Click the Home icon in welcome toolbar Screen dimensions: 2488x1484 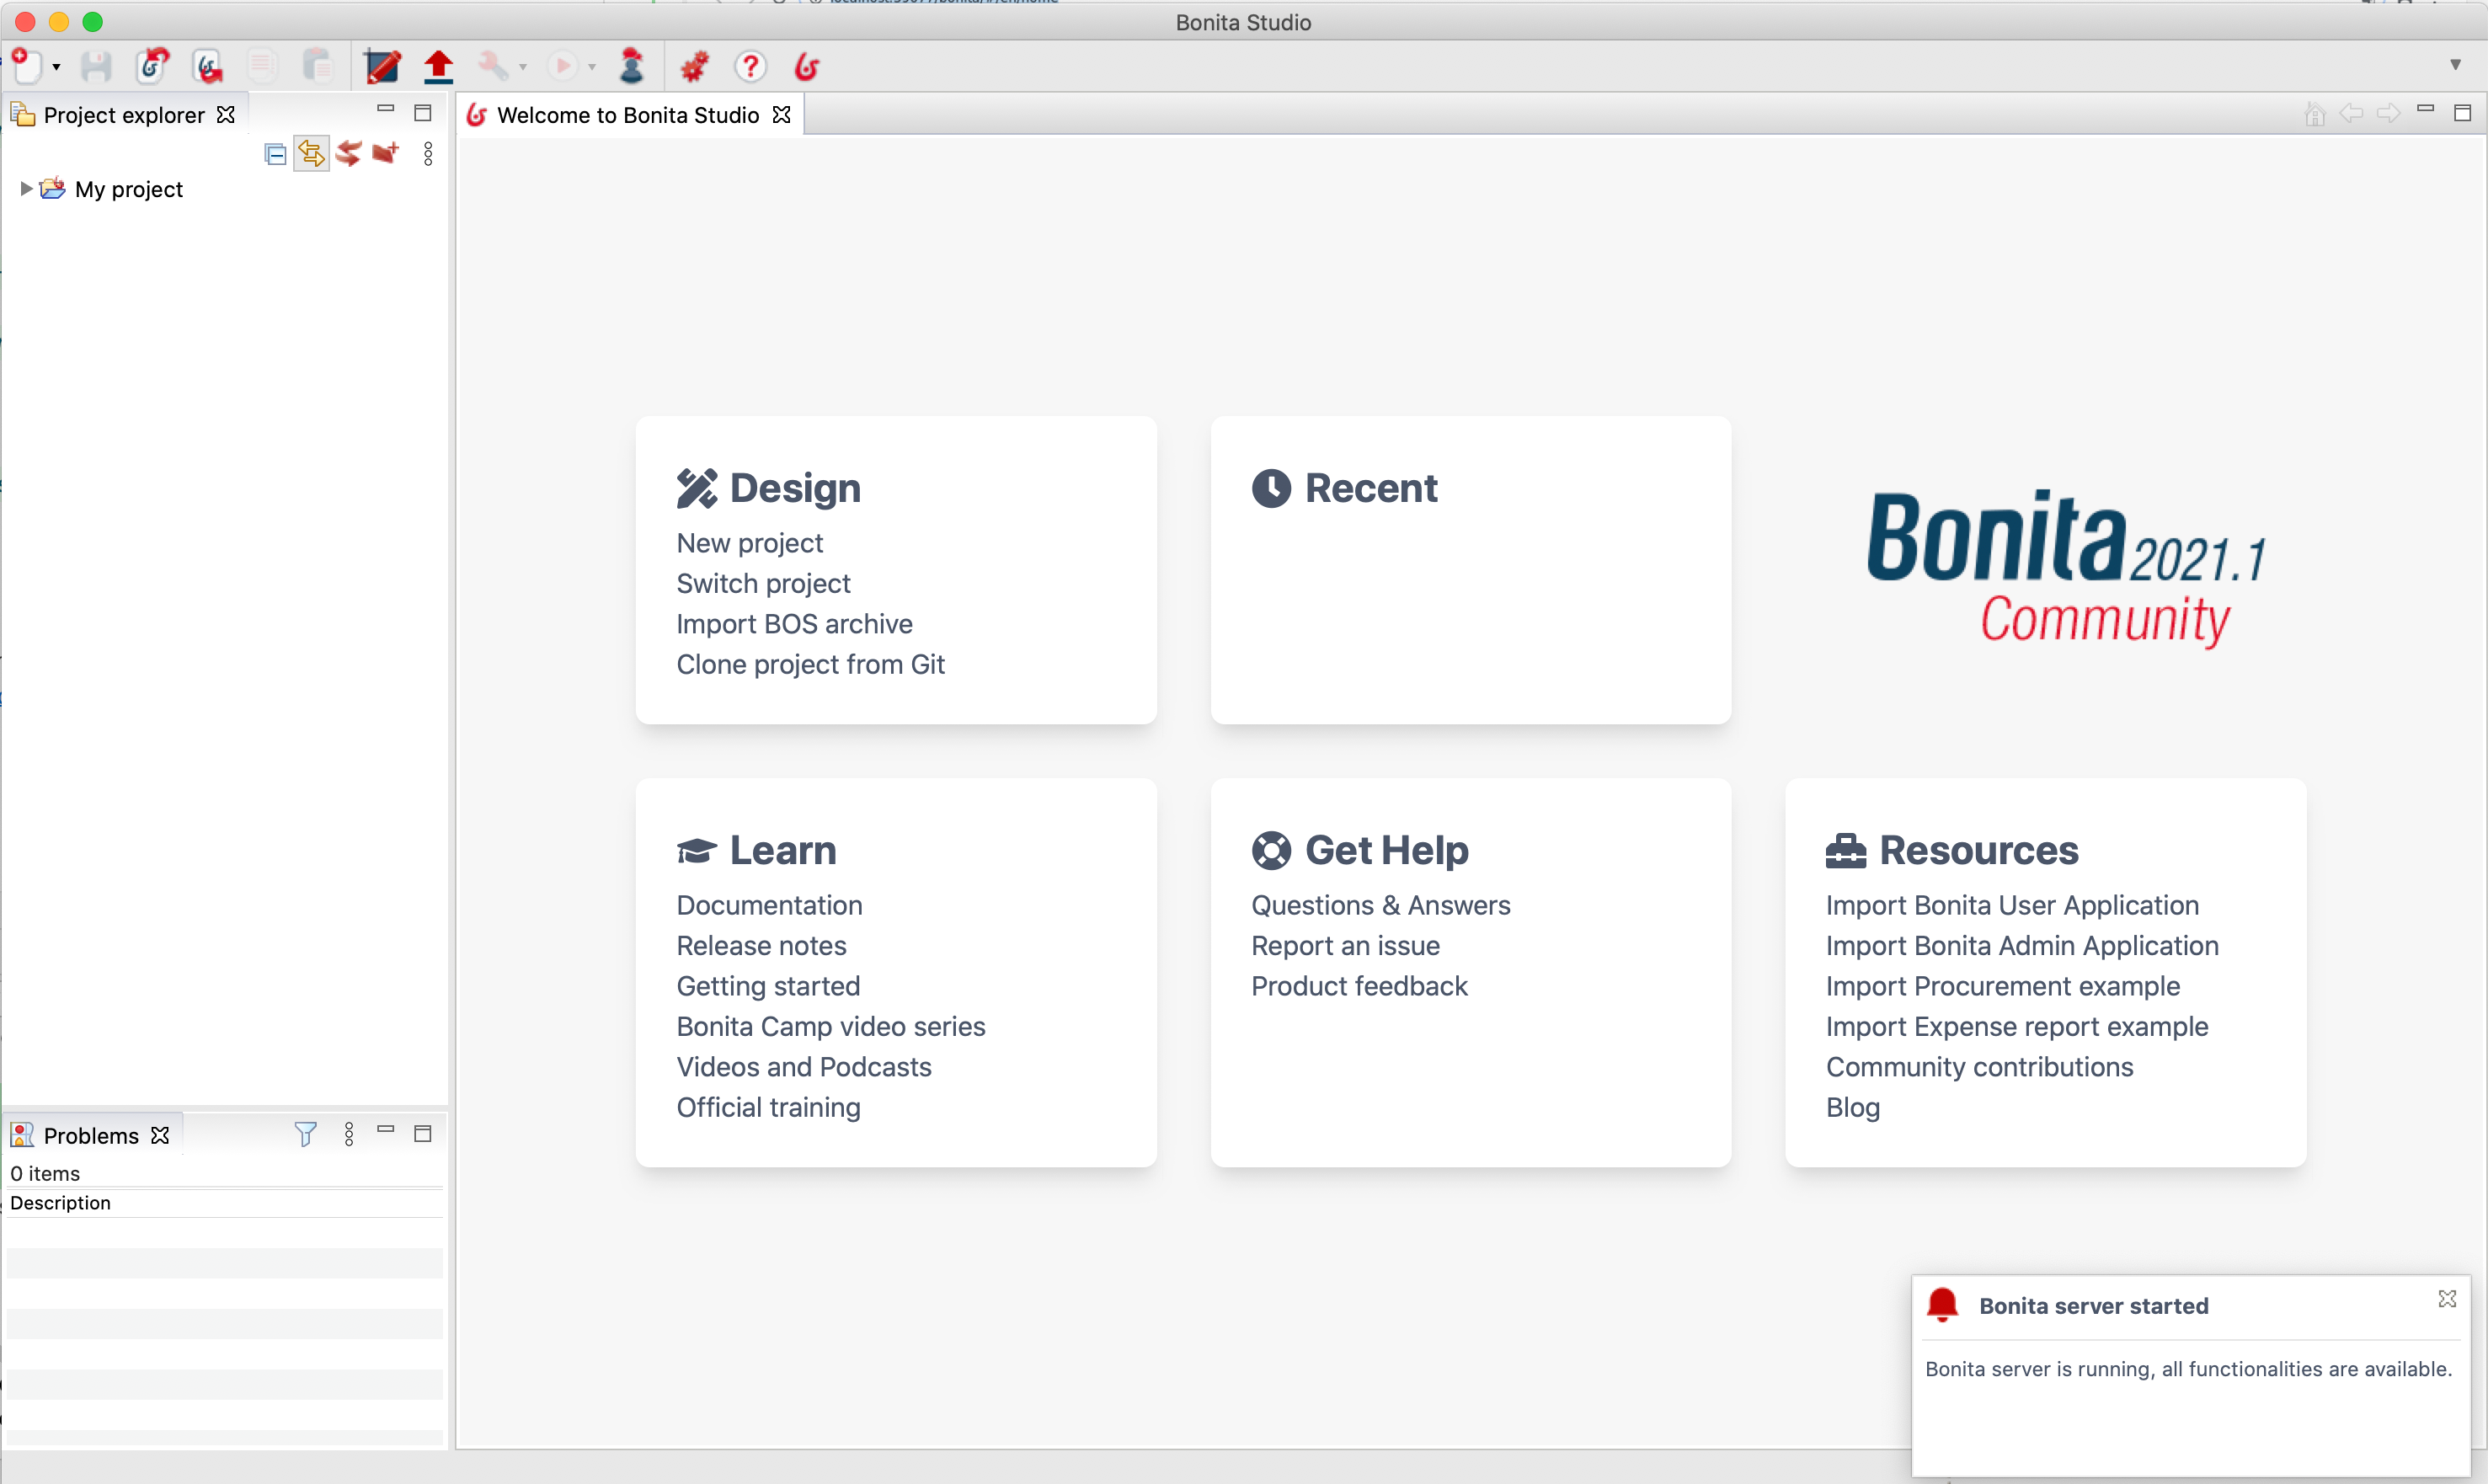click(x=2314, y=114)
